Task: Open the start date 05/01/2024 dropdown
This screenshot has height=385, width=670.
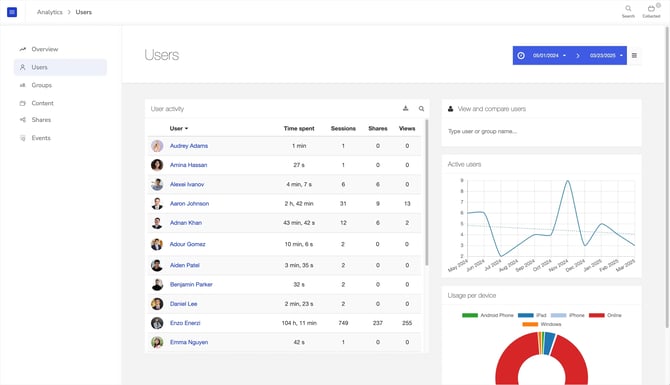Action: 549,56
